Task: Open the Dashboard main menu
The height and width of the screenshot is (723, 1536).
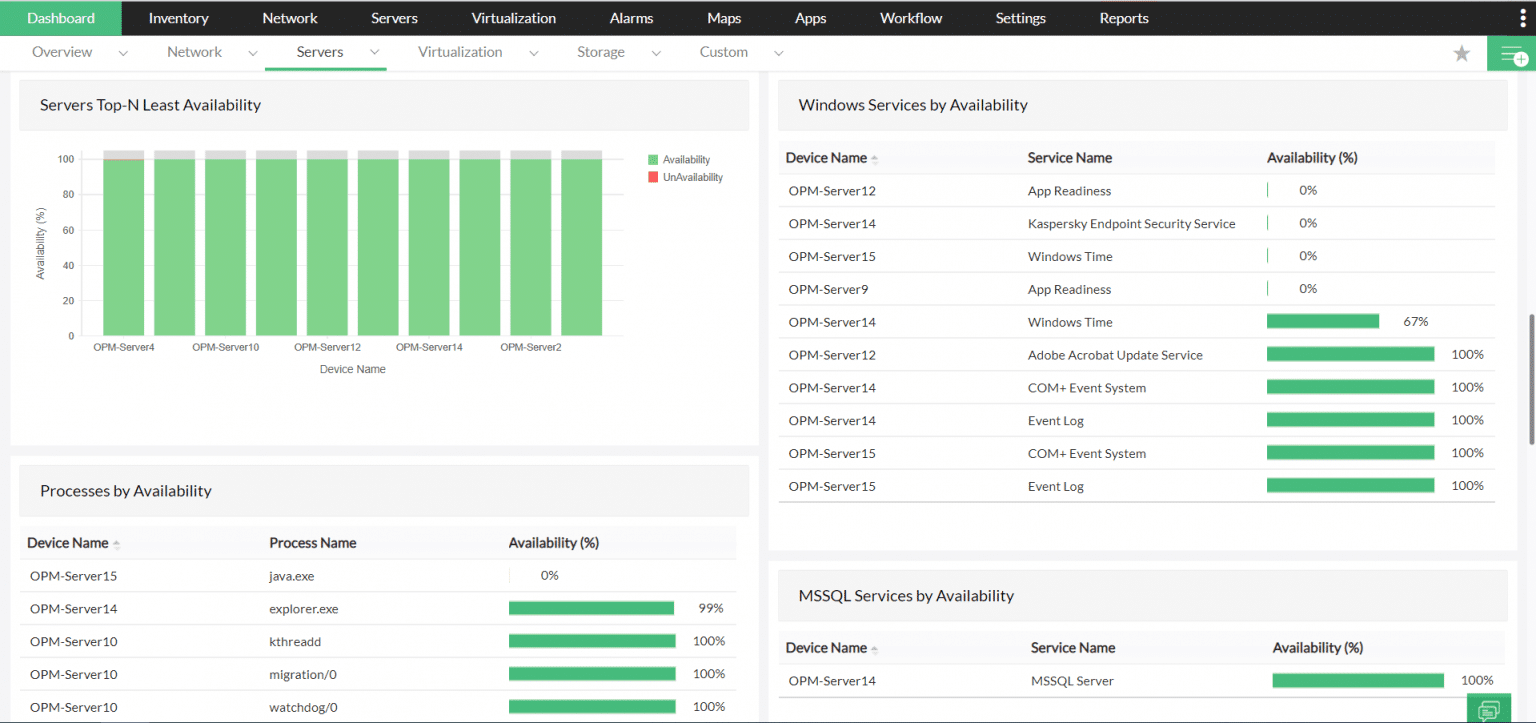Action: 61,18
